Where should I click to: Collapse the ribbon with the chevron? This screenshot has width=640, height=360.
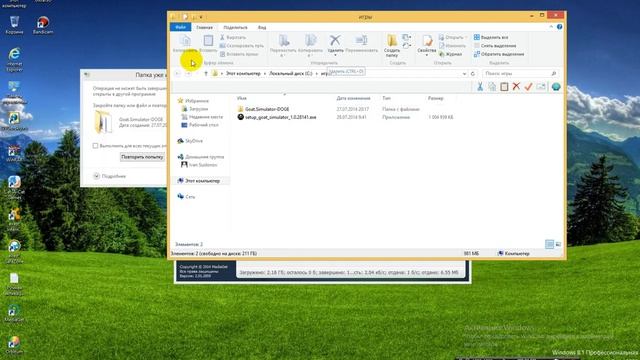(551, 27)
